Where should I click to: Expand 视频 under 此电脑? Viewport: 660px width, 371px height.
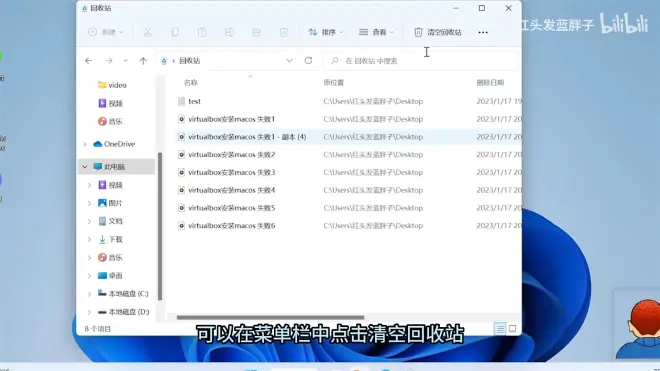point(89,185)
